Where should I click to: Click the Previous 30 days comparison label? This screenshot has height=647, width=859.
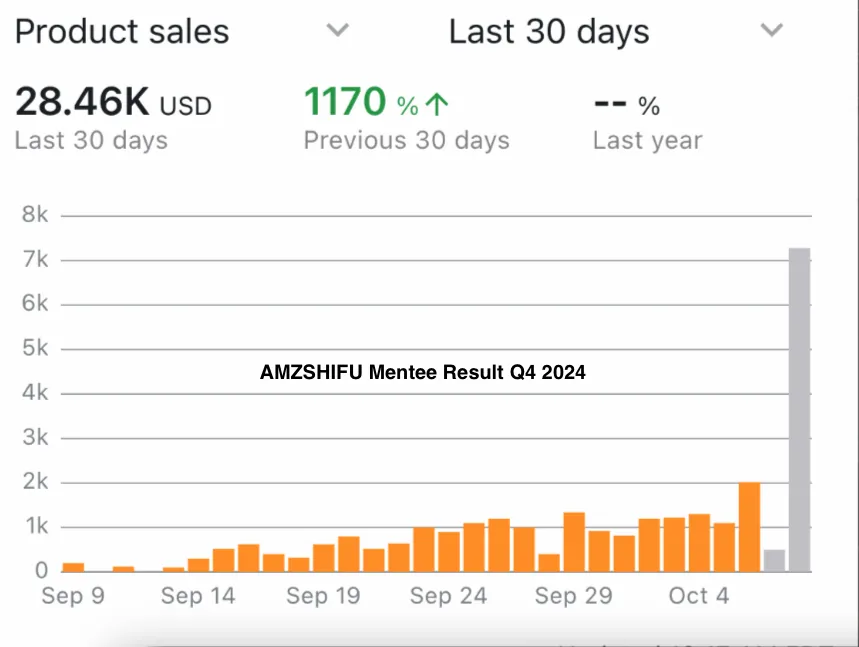(406, 141)
